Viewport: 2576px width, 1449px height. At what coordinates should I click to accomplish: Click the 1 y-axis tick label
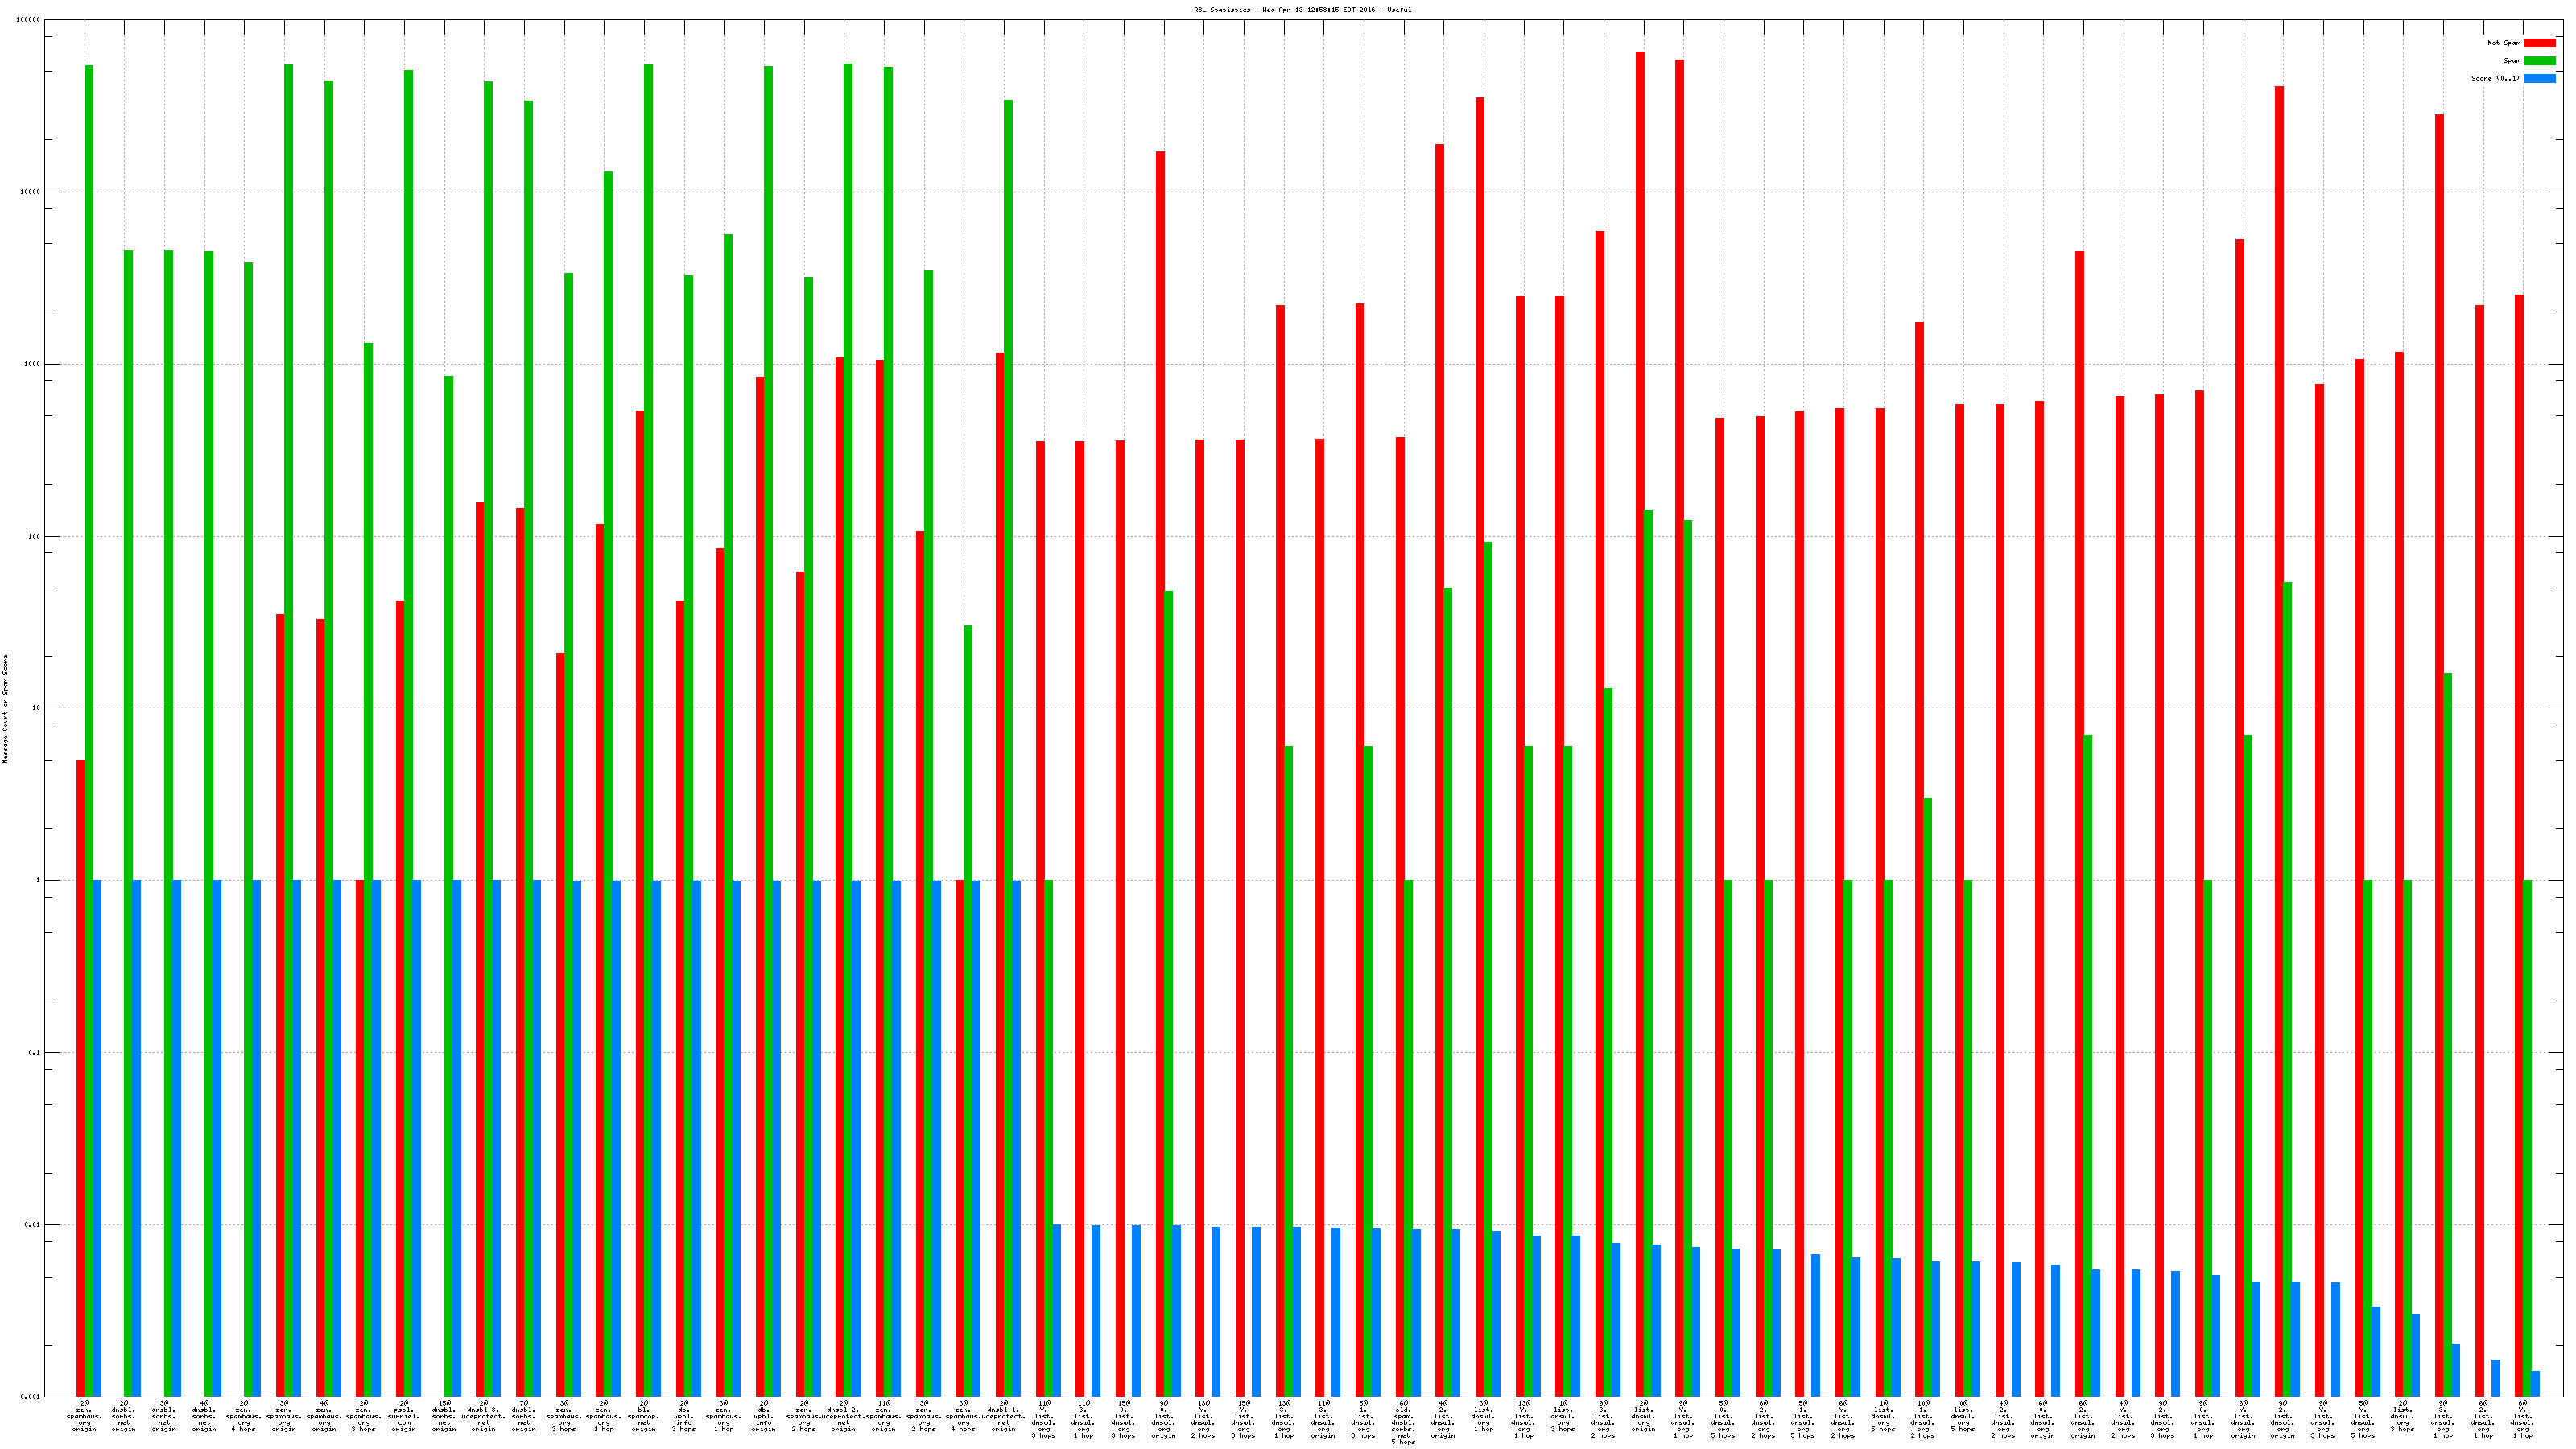pyautogui.click(x=39, y=881)
